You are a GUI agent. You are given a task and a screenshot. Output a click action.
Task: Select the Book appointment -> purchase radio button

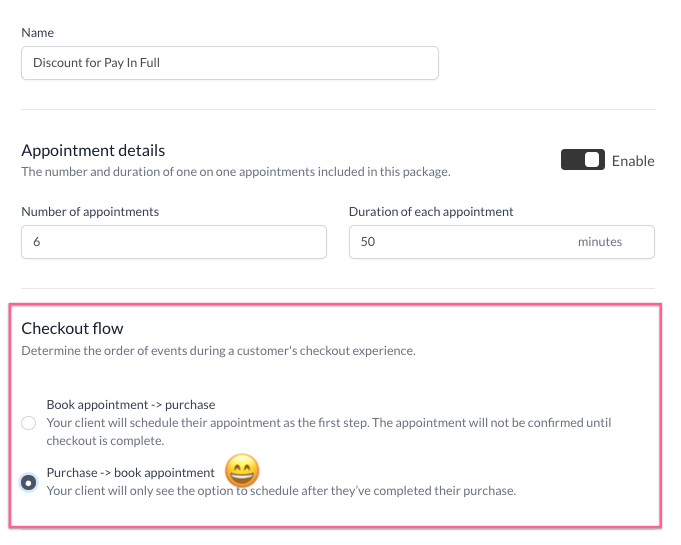[28, 423]
